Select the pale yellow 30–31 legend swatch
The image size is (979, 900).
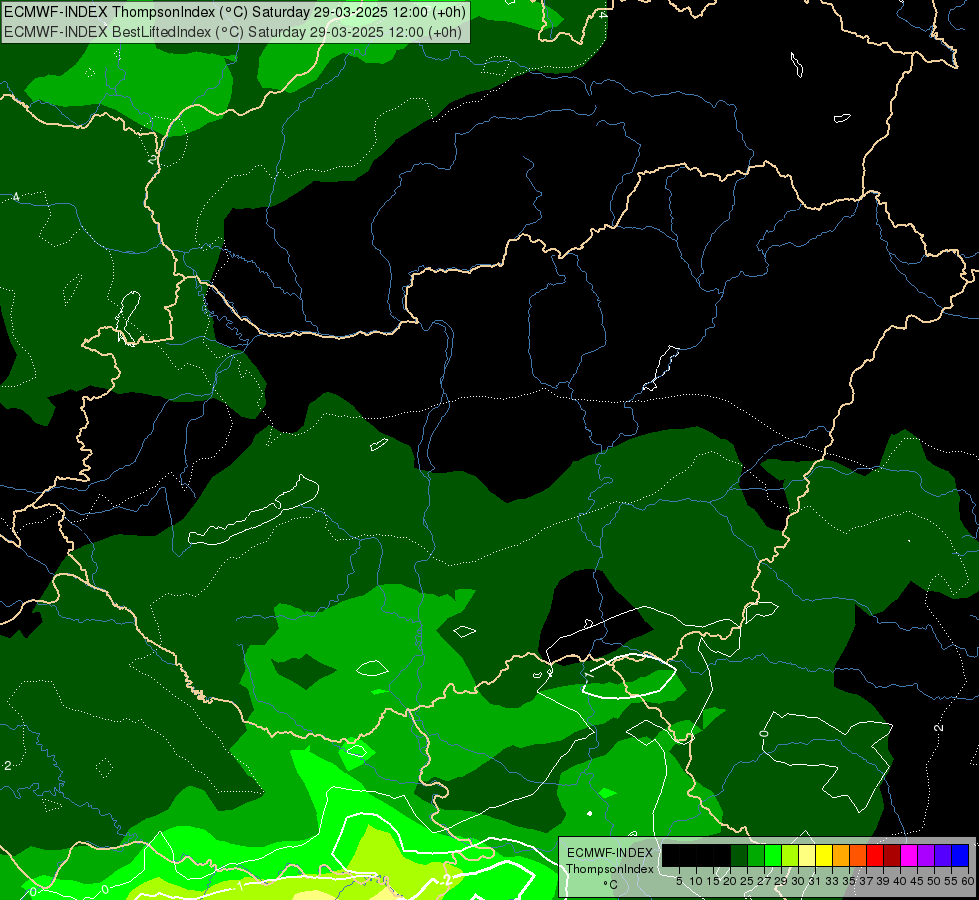pos(807,855)
